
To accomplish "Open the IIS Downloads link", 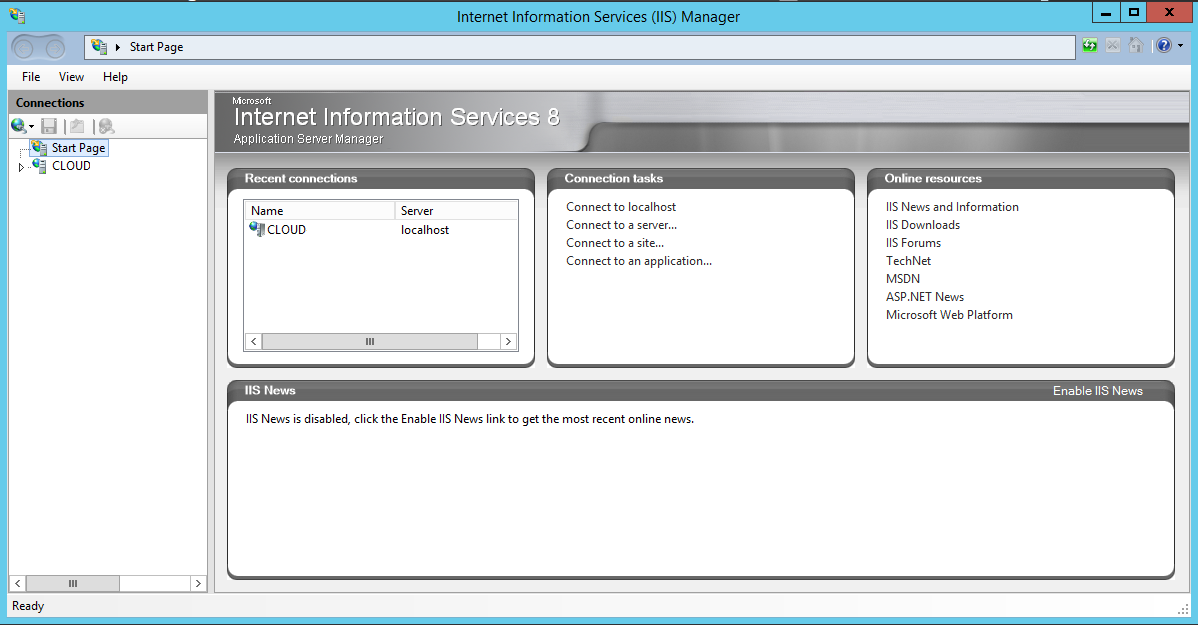I will click(923, 225).
